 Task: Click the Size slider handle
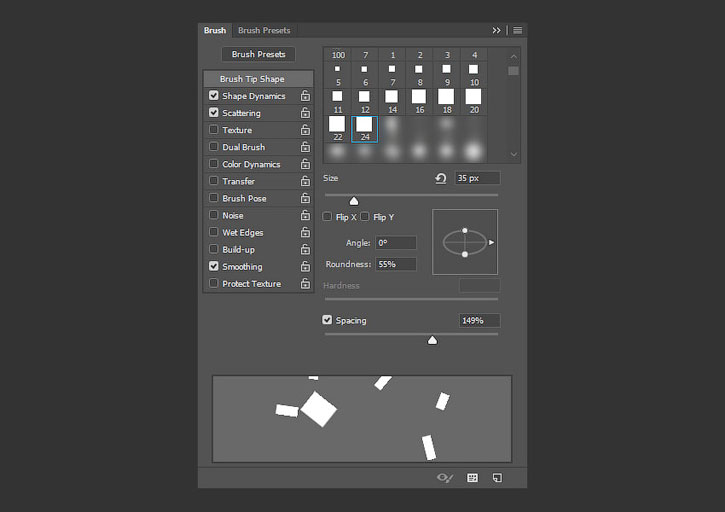[x=354, y=201]
